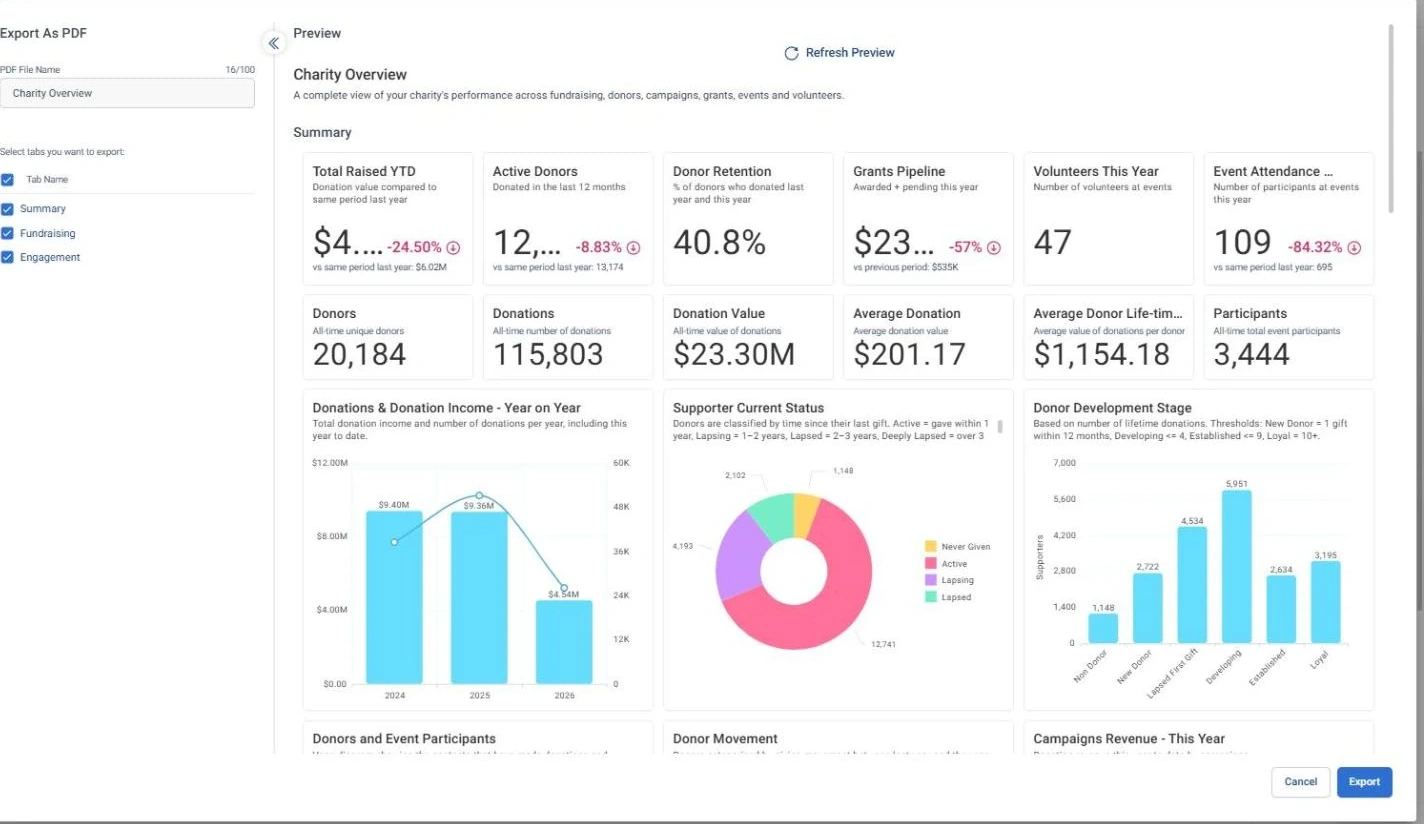Click the Active legend swatch

pyautogui.click(x=930, y=564)
